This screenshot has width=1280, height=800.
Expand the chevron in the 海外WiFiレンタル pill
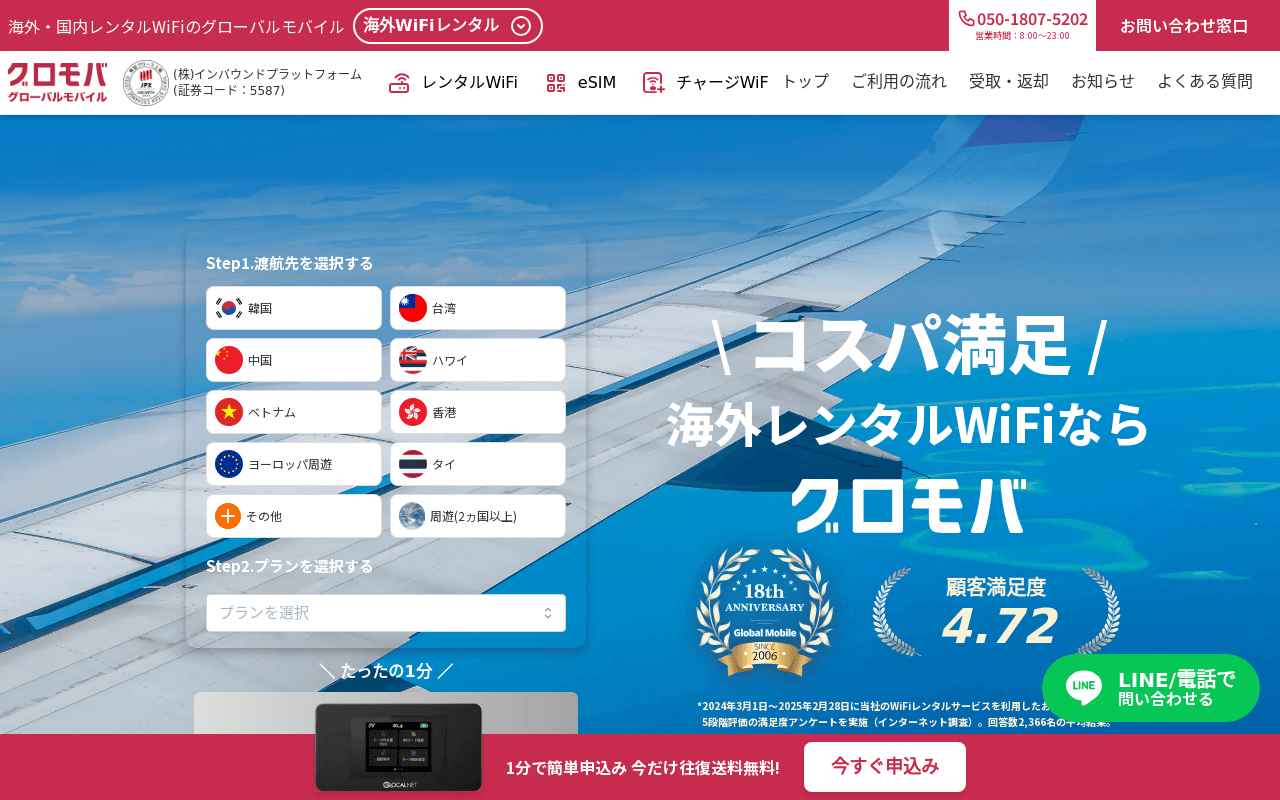(x=521, y=26)
